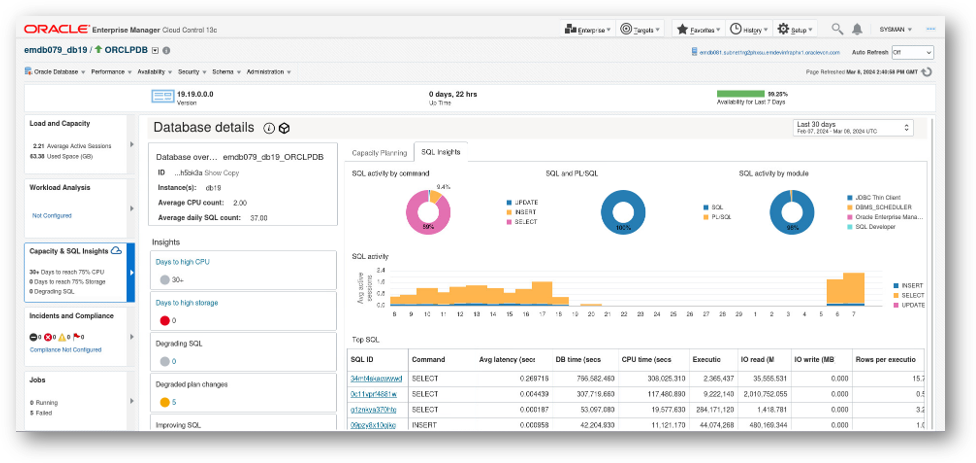Click the page refresh icon
Screen dimensions: 976x463
coord(927,72)
